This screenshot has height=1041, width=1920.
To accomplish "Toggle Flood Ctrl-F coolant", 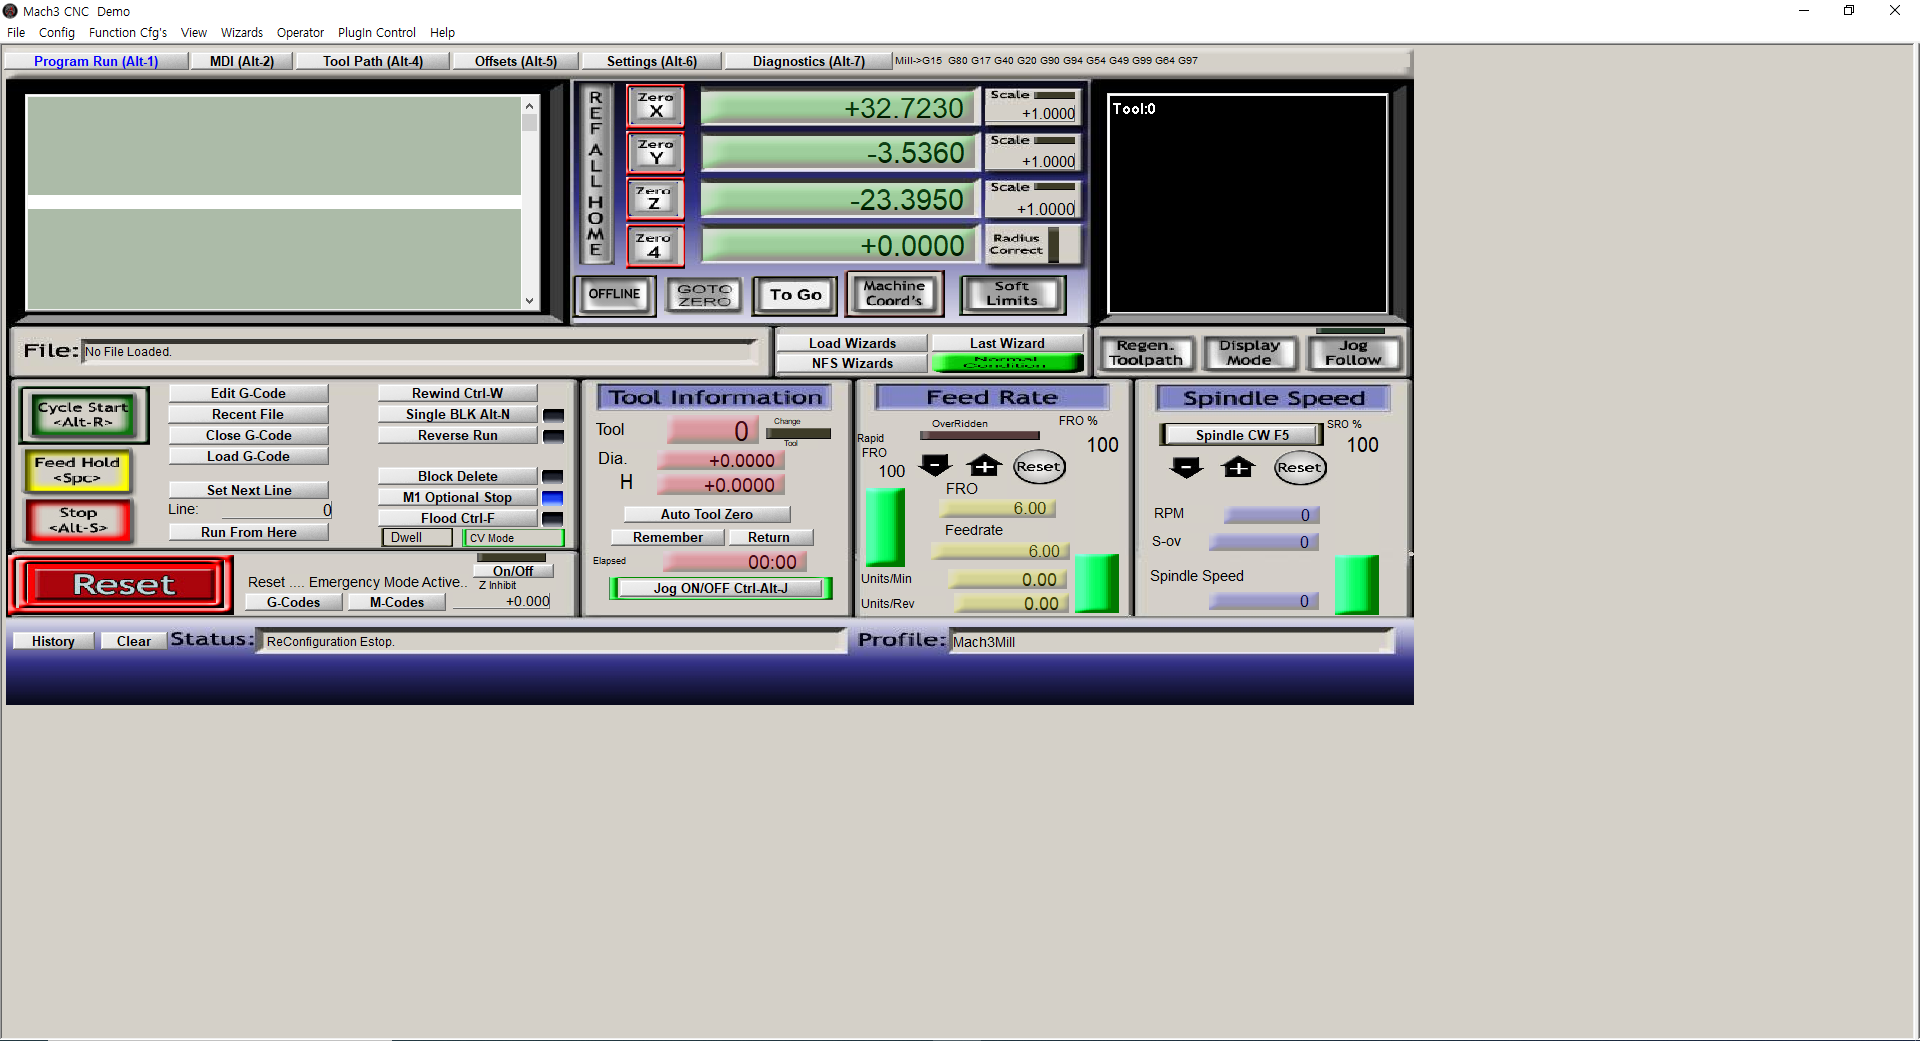I will [x=457, y=518].
